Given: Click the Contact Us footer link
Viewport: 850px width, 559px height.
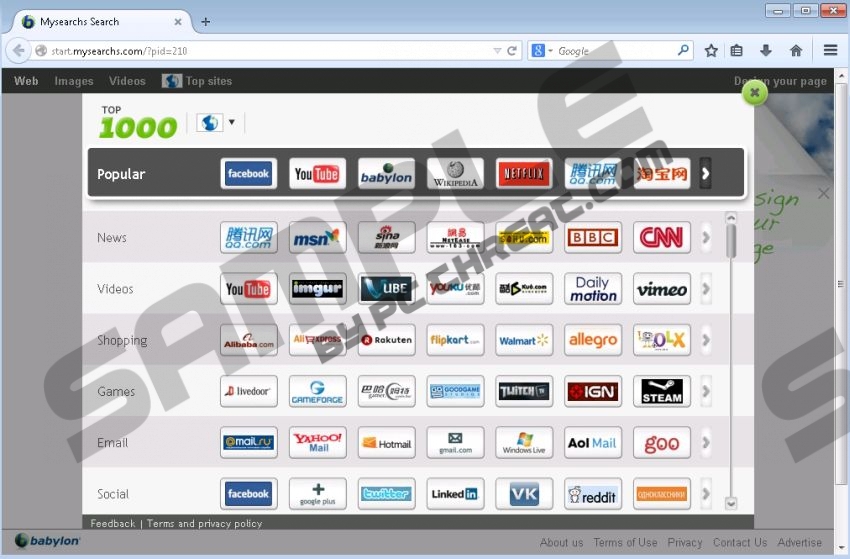Looking at the screenshot, I should coord(739,542).
